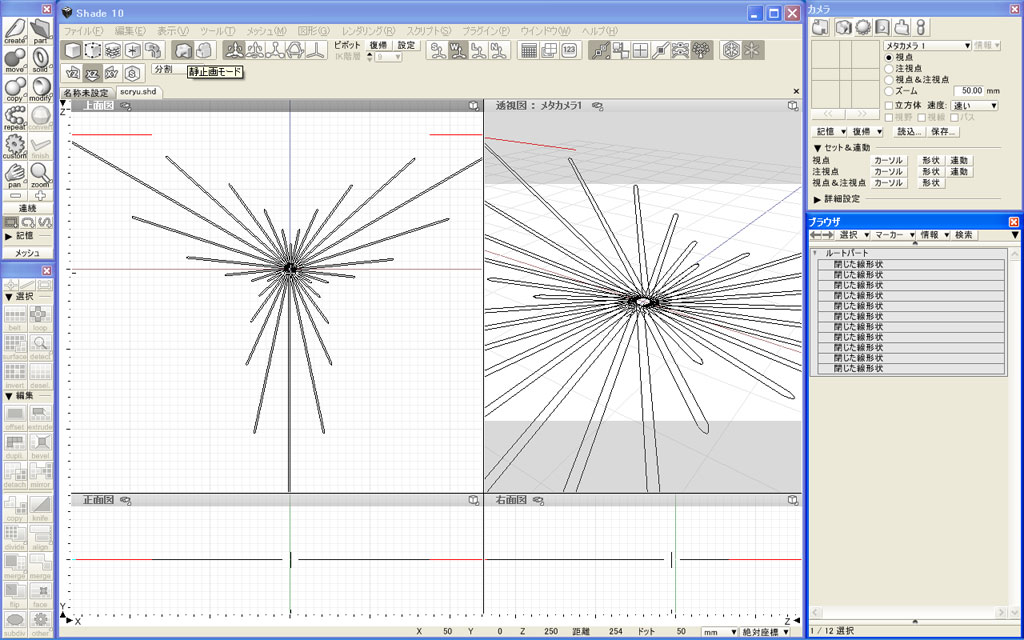The height and width of the screenshot is (640, 1024).
Task: Click the メッシュ button in toolbox
Action: pyautogui.click(x=27, y=253)
